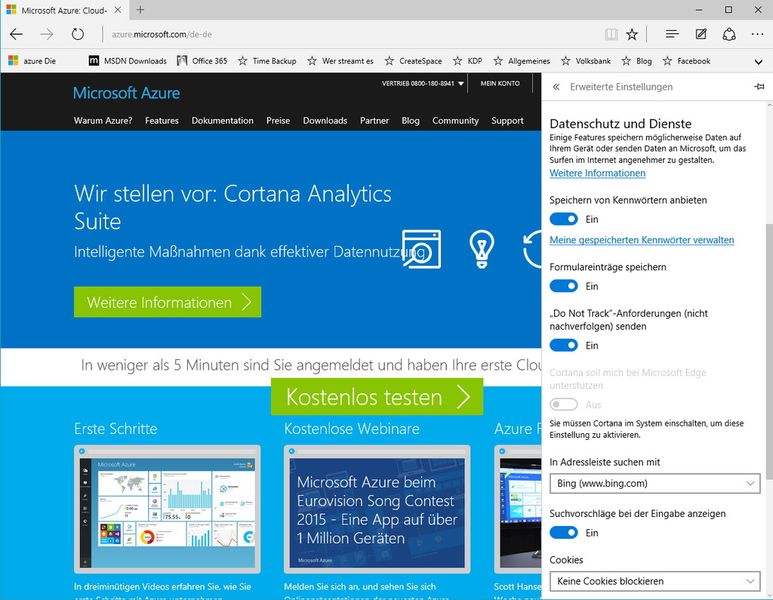The image size is (773, 600).
Task: Open Time Backup favorite
Action: click(267, 61)
